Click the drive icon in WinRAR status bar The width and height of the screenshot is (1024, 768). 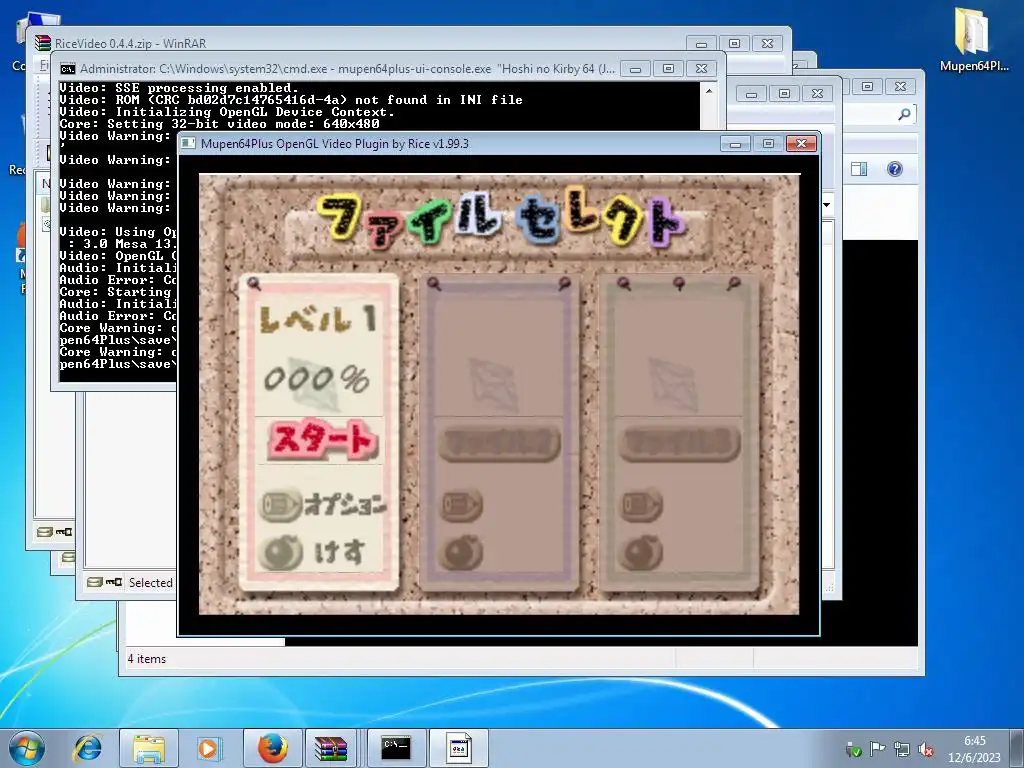click(95, 582)
